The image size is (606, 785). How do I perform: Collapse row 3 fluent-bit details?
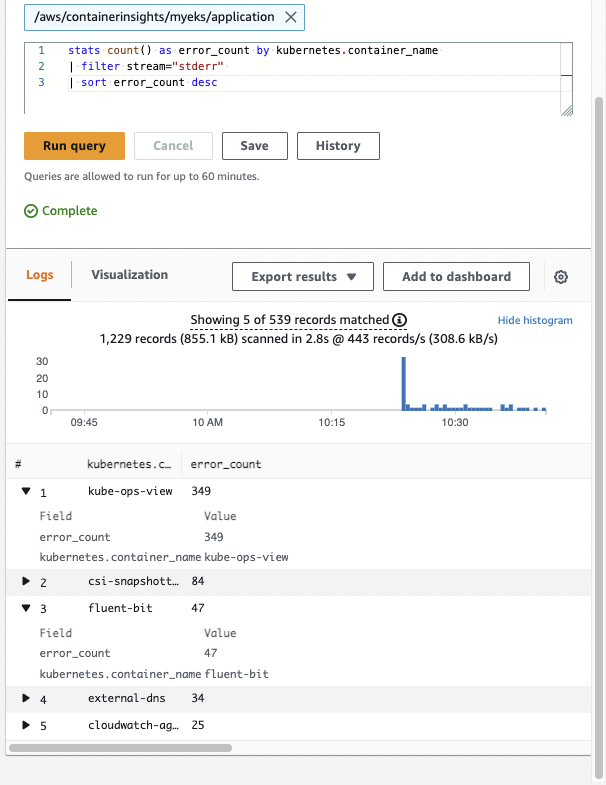[26, 608]
